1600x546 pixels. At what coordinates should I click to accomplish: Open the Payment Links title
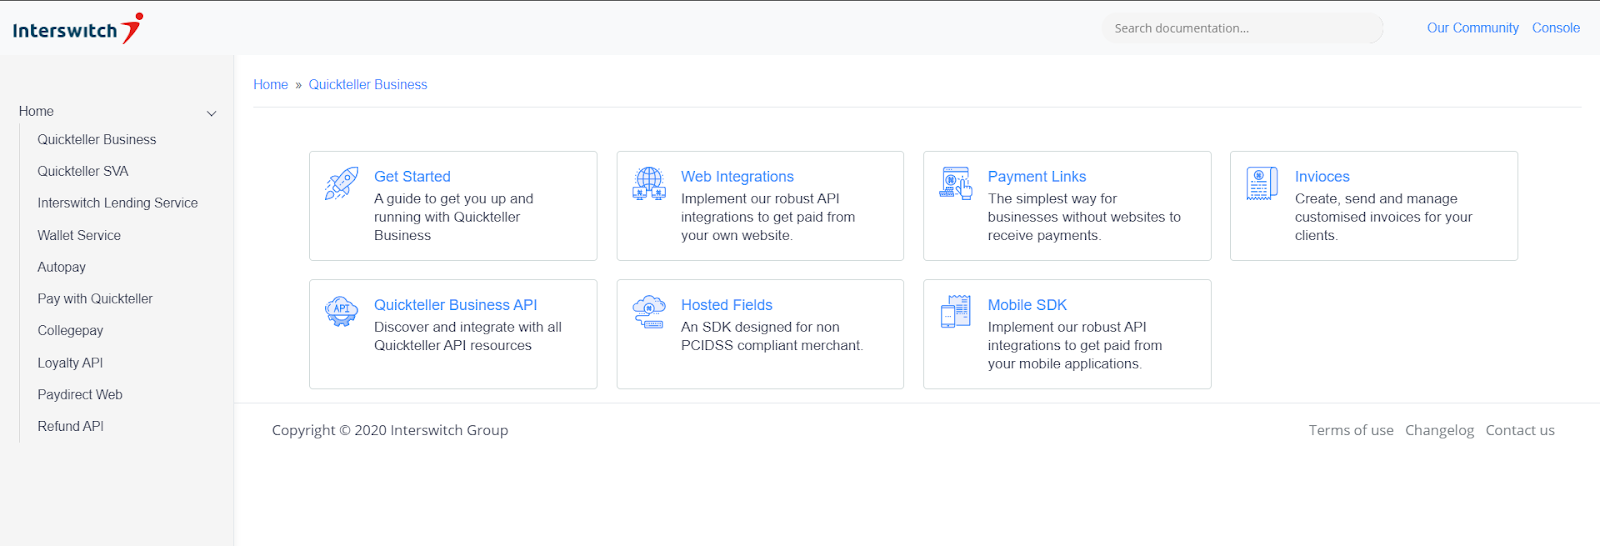(x=1036, y=176)
